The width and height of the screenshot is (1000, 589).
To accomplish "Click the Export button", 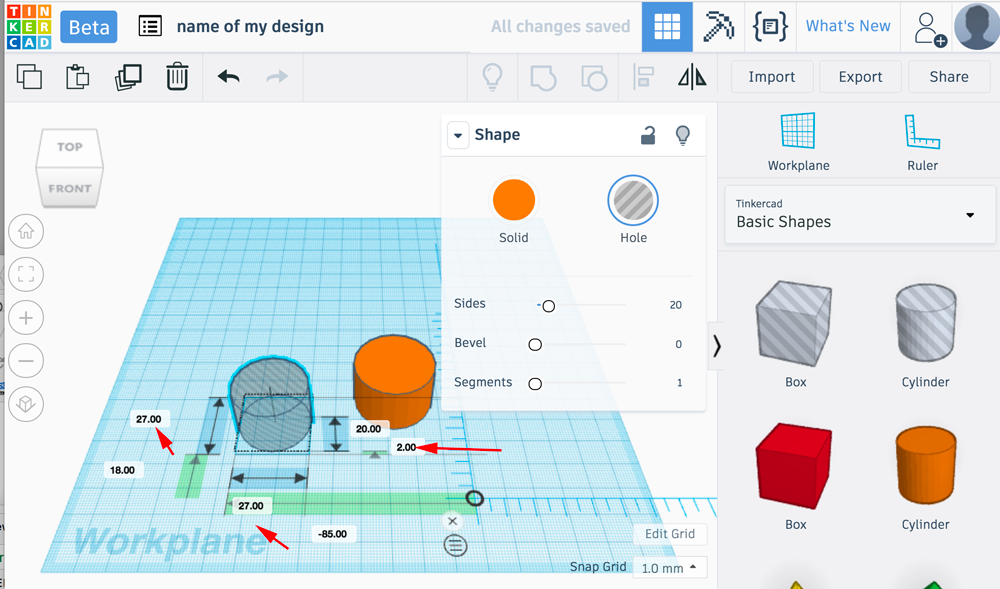I will pos(860,76).
